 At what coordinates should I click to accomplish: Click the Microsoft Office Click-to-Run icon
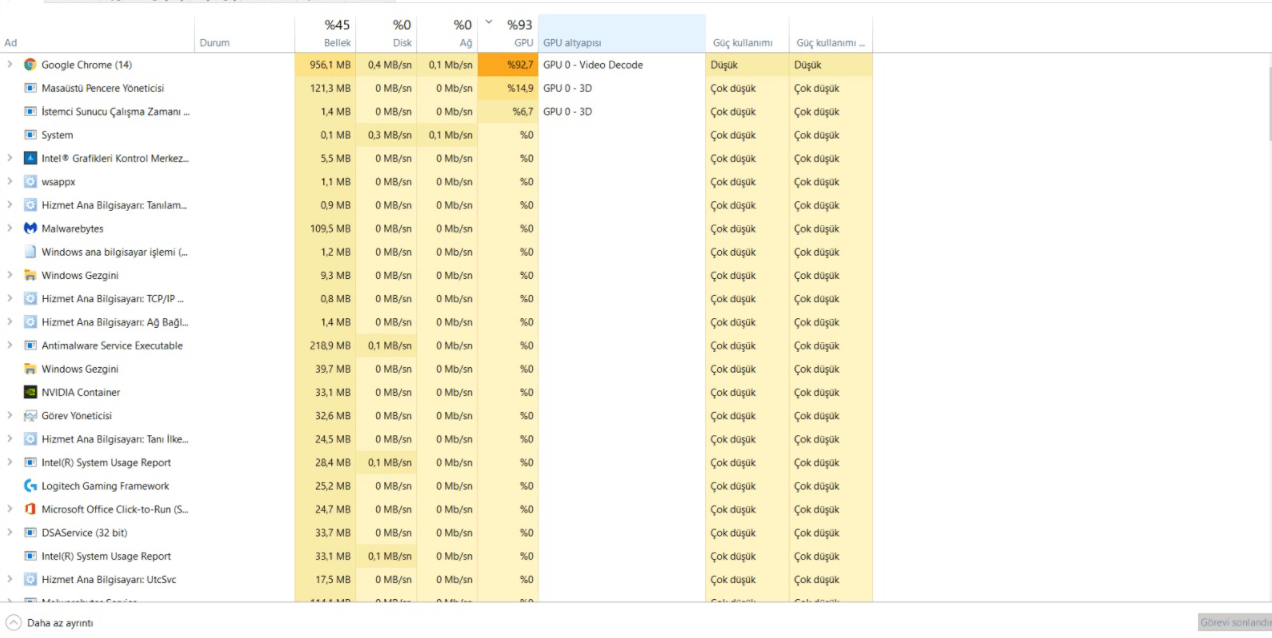click(30, 509)
